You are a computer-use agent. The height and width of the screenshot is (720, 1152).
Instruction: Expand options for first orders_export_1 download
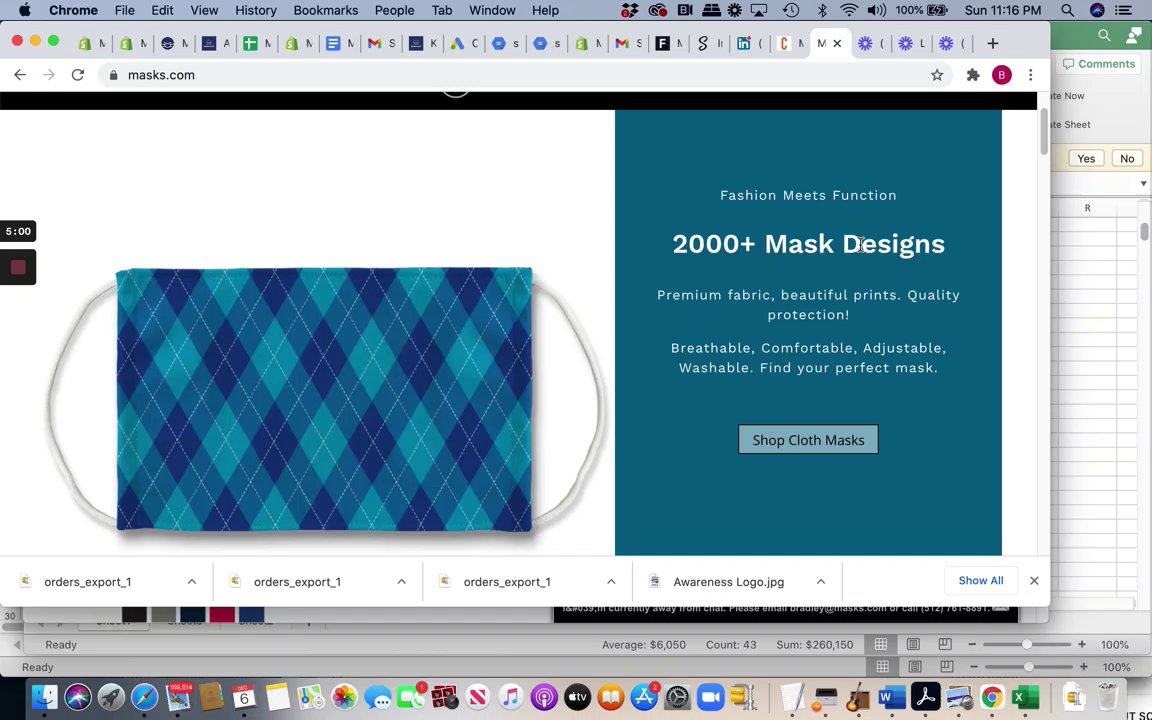(192, 581)
